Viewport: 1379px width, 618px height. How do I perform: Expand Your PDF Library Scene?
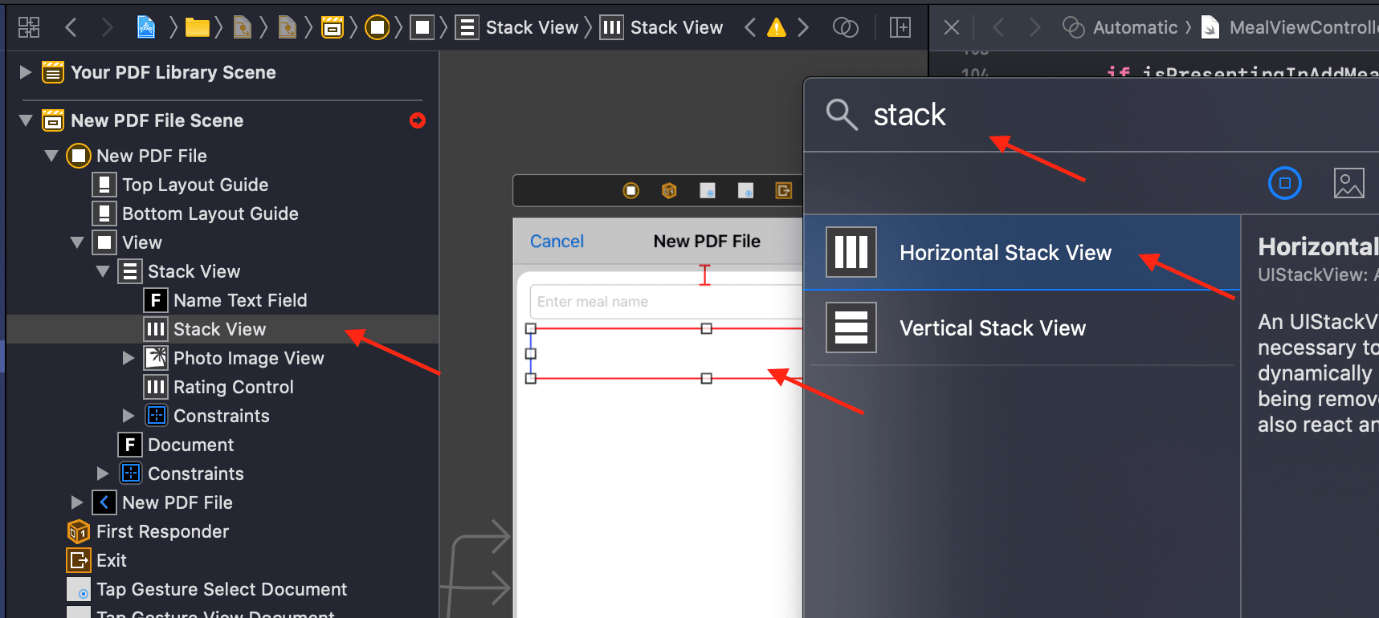point(25,72)
